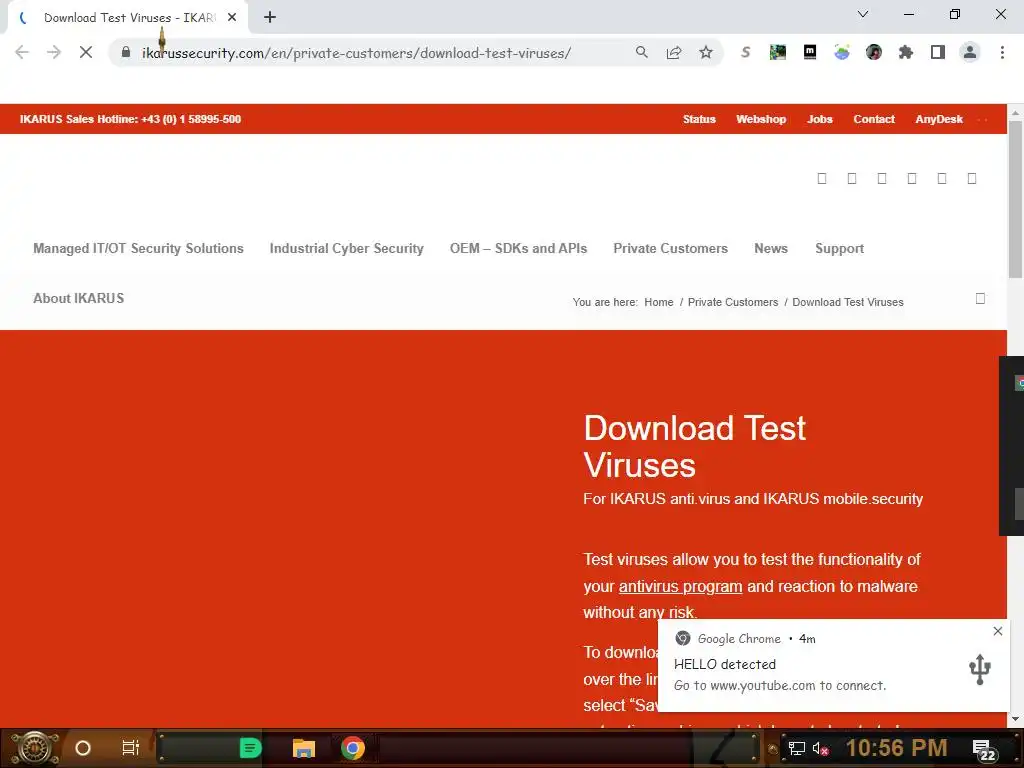Stop loading the page
This screenshot has width=1024, height=768.
click(x=86, y=52)
